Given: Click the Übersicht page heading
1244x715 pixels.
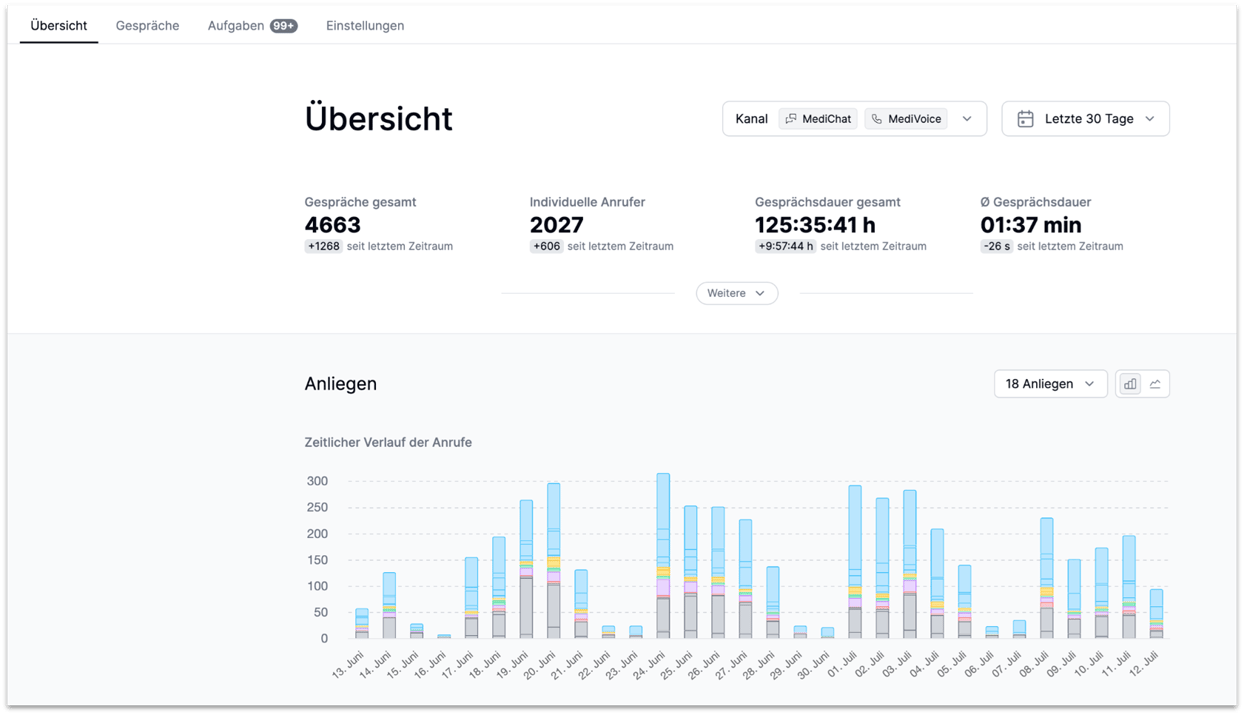Looking at the screenshot, I should [379, 119].
